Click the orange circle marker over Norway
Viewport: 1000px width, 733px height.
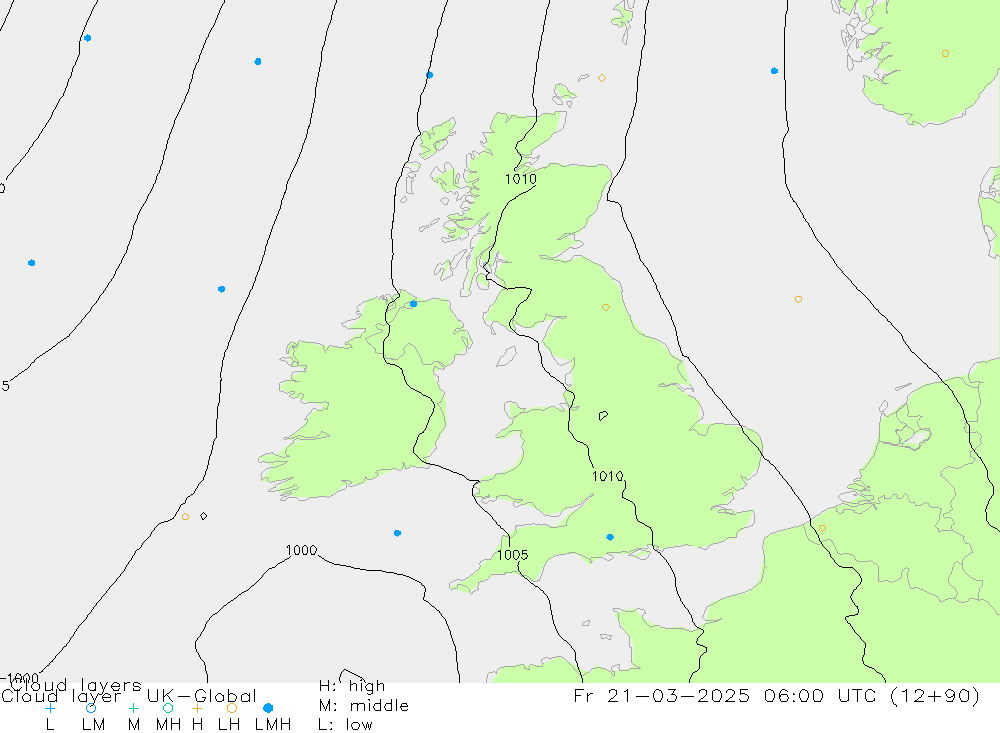(945, 54)
